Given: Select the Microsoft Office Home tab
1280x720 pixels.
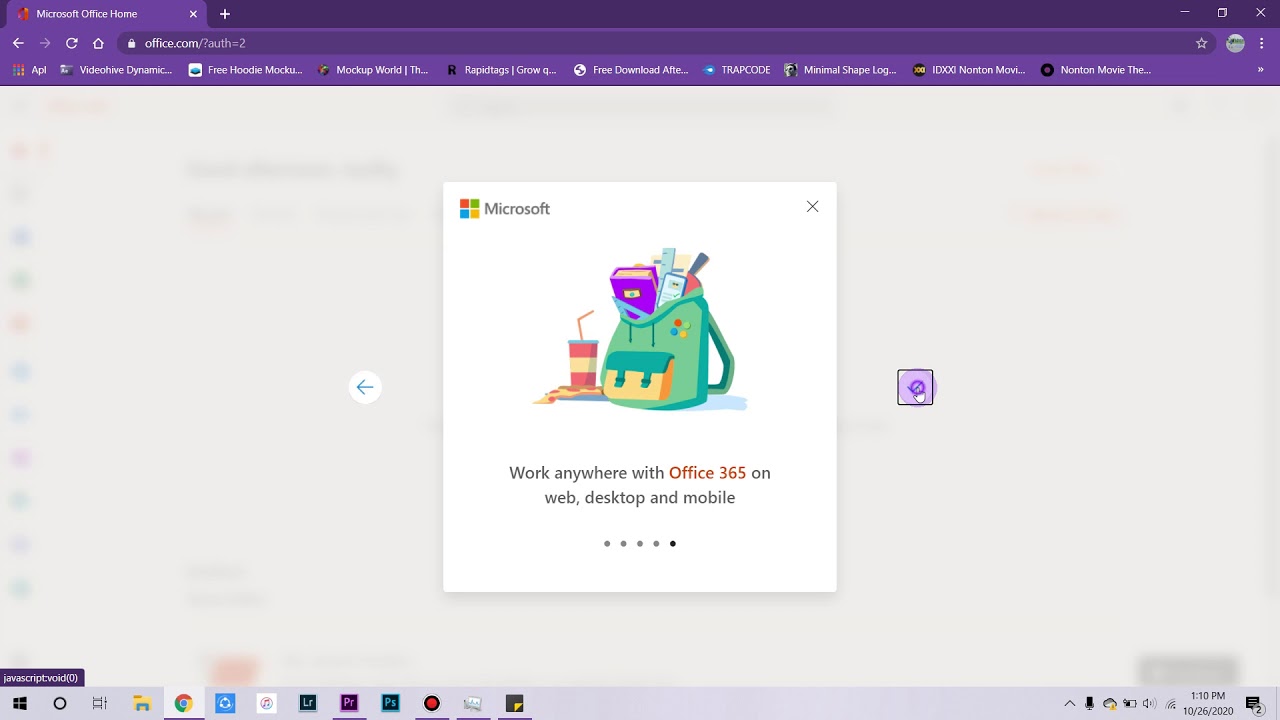Looking at the screenshot, I should [105, 14].
